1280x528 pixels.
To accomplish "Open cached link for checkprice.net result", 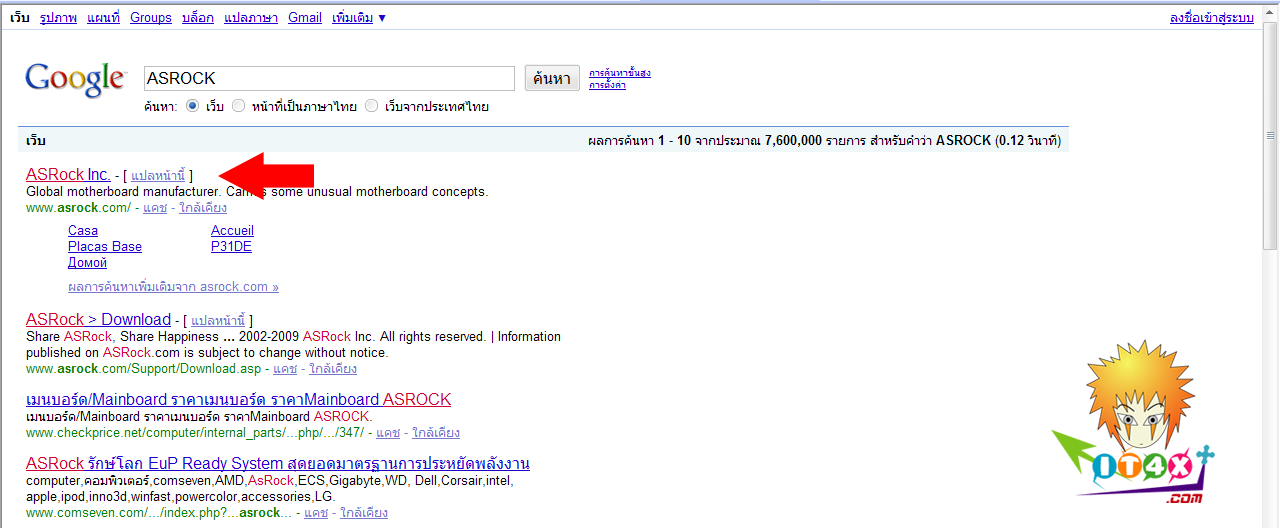I will pos(388,433).
